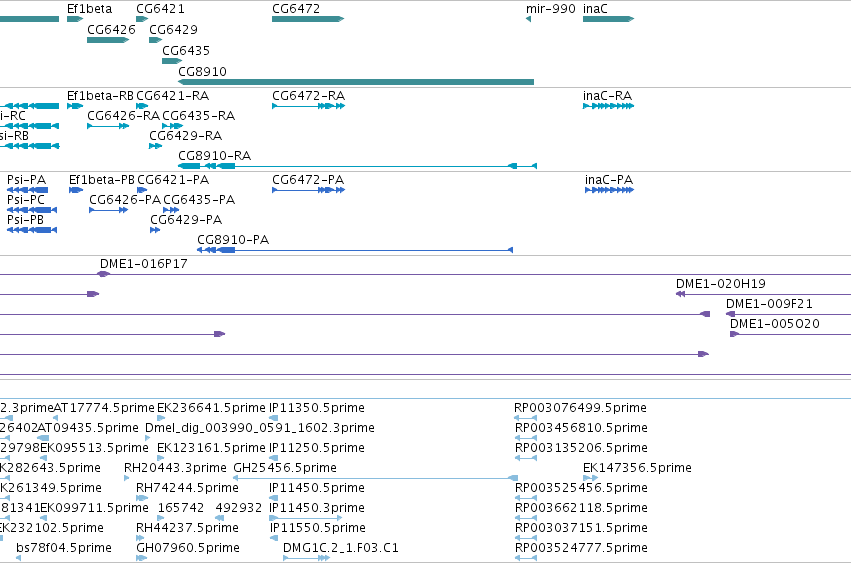Click the mir-990 gene marker
The width and height of the screenshot is (851, 563).
(x=528, y=19)
